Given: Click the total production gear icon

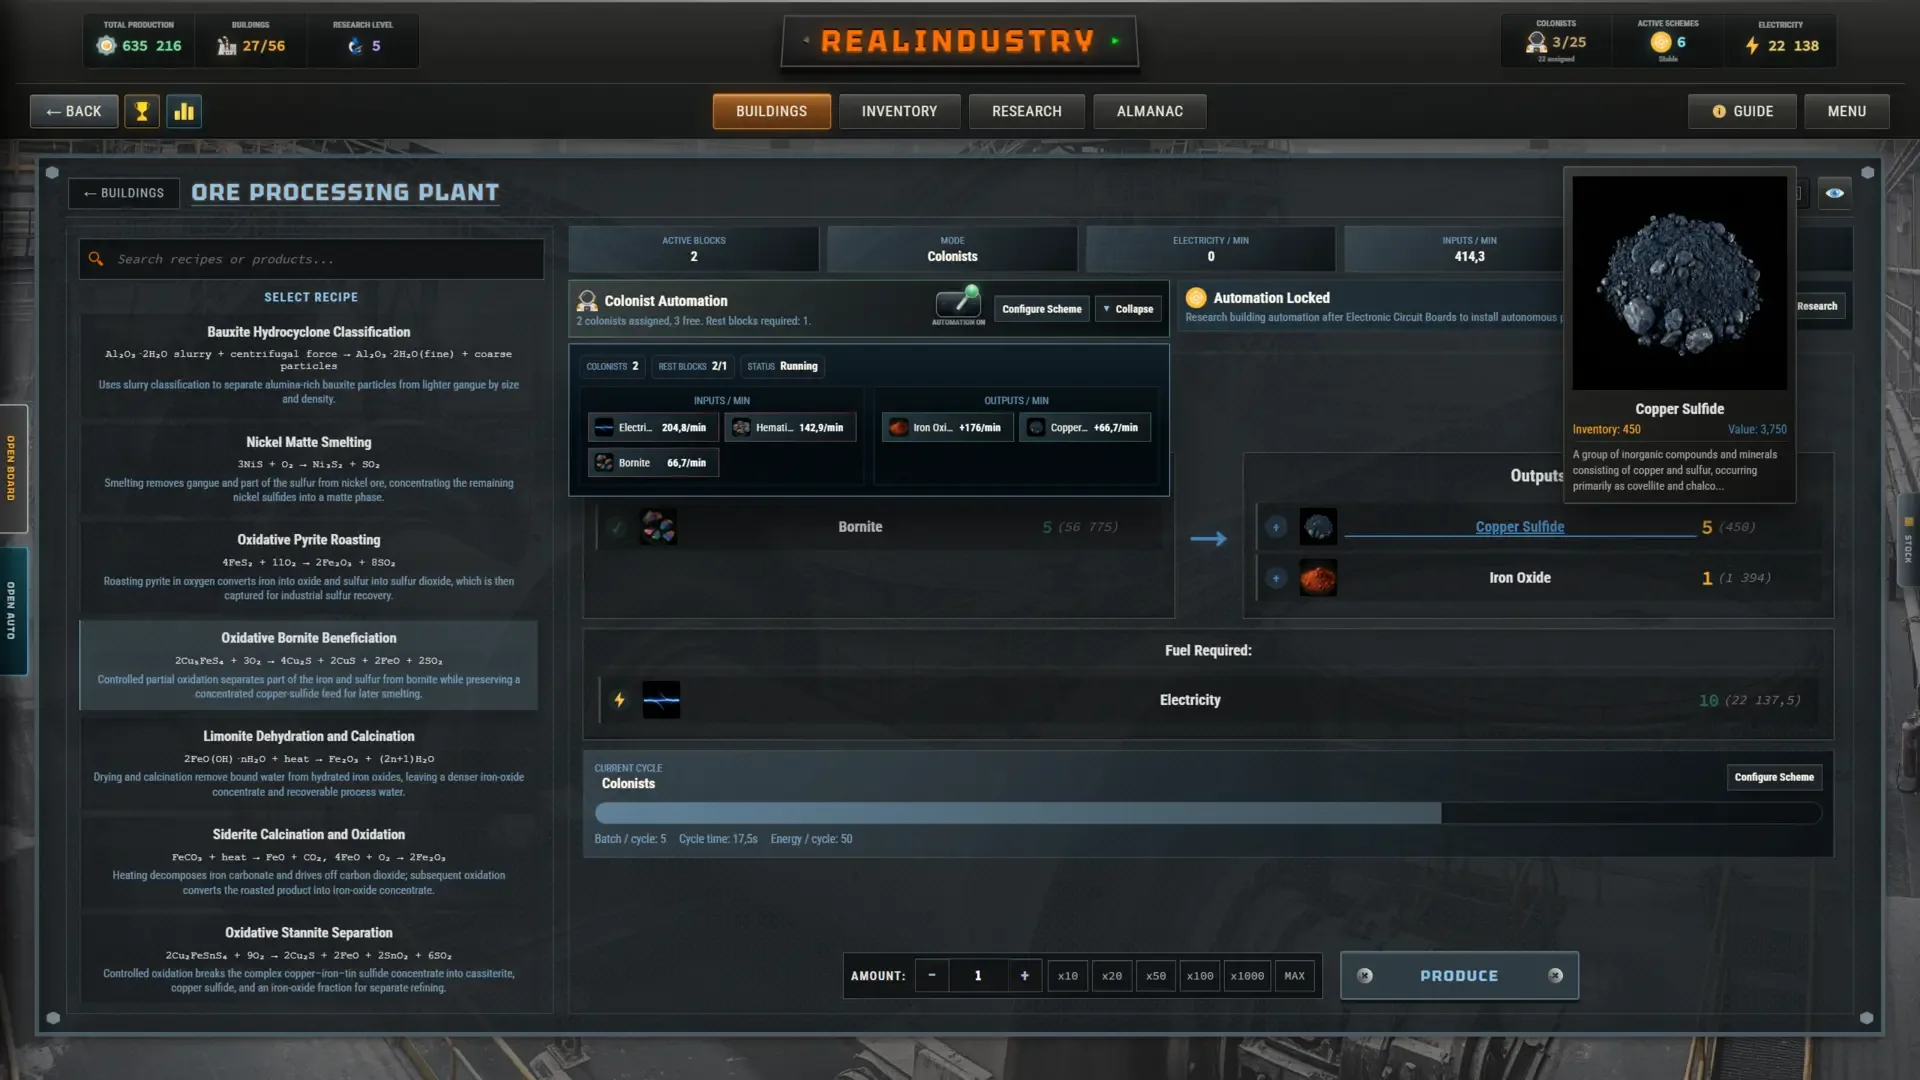Looking at the screenshot, I should click(x=106, y=45).
